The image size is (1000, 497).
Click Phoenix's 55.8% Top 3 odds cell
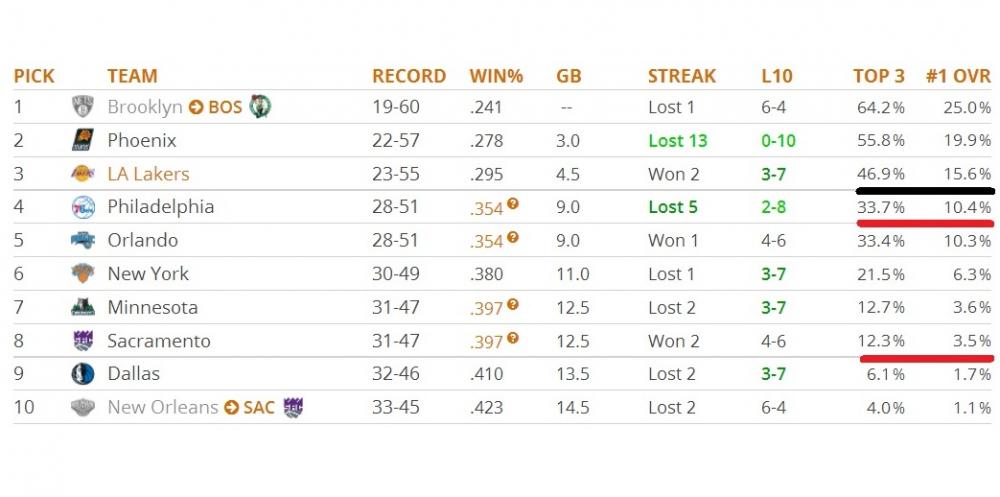pyautogui.click(x=880, y=141)
